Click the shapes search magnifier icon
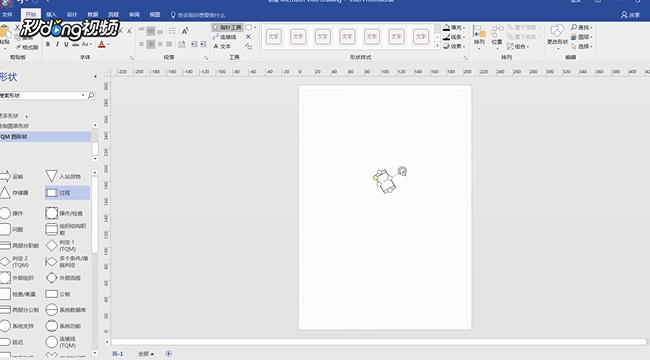The width and height of the screenshot is (650, 360). tap(91, 95)
